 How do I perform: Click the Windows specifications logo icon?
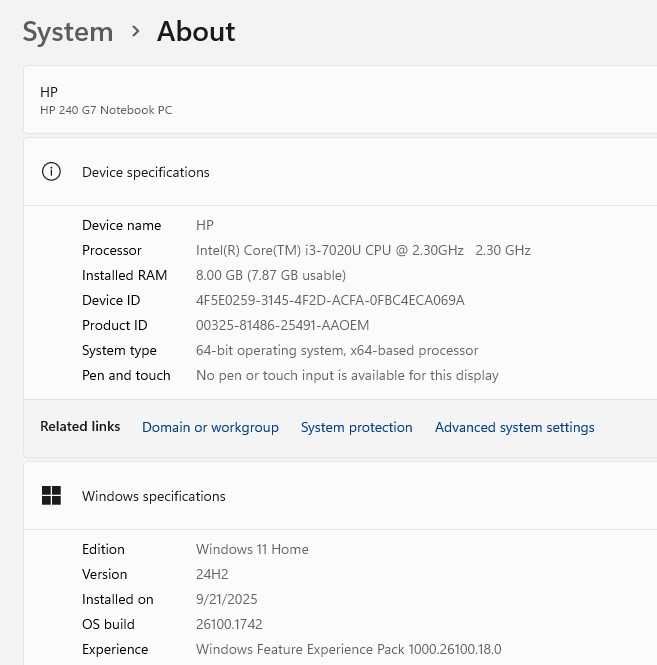pos(51,495)
